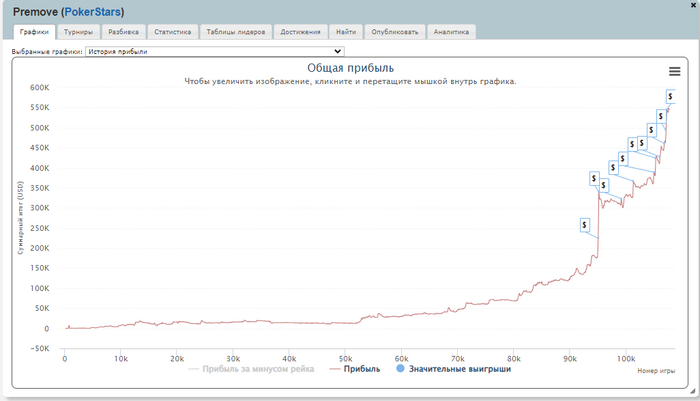Click the 600K y-axis label
This screenshot has width=700, height=401.
[x=40, y=88]
